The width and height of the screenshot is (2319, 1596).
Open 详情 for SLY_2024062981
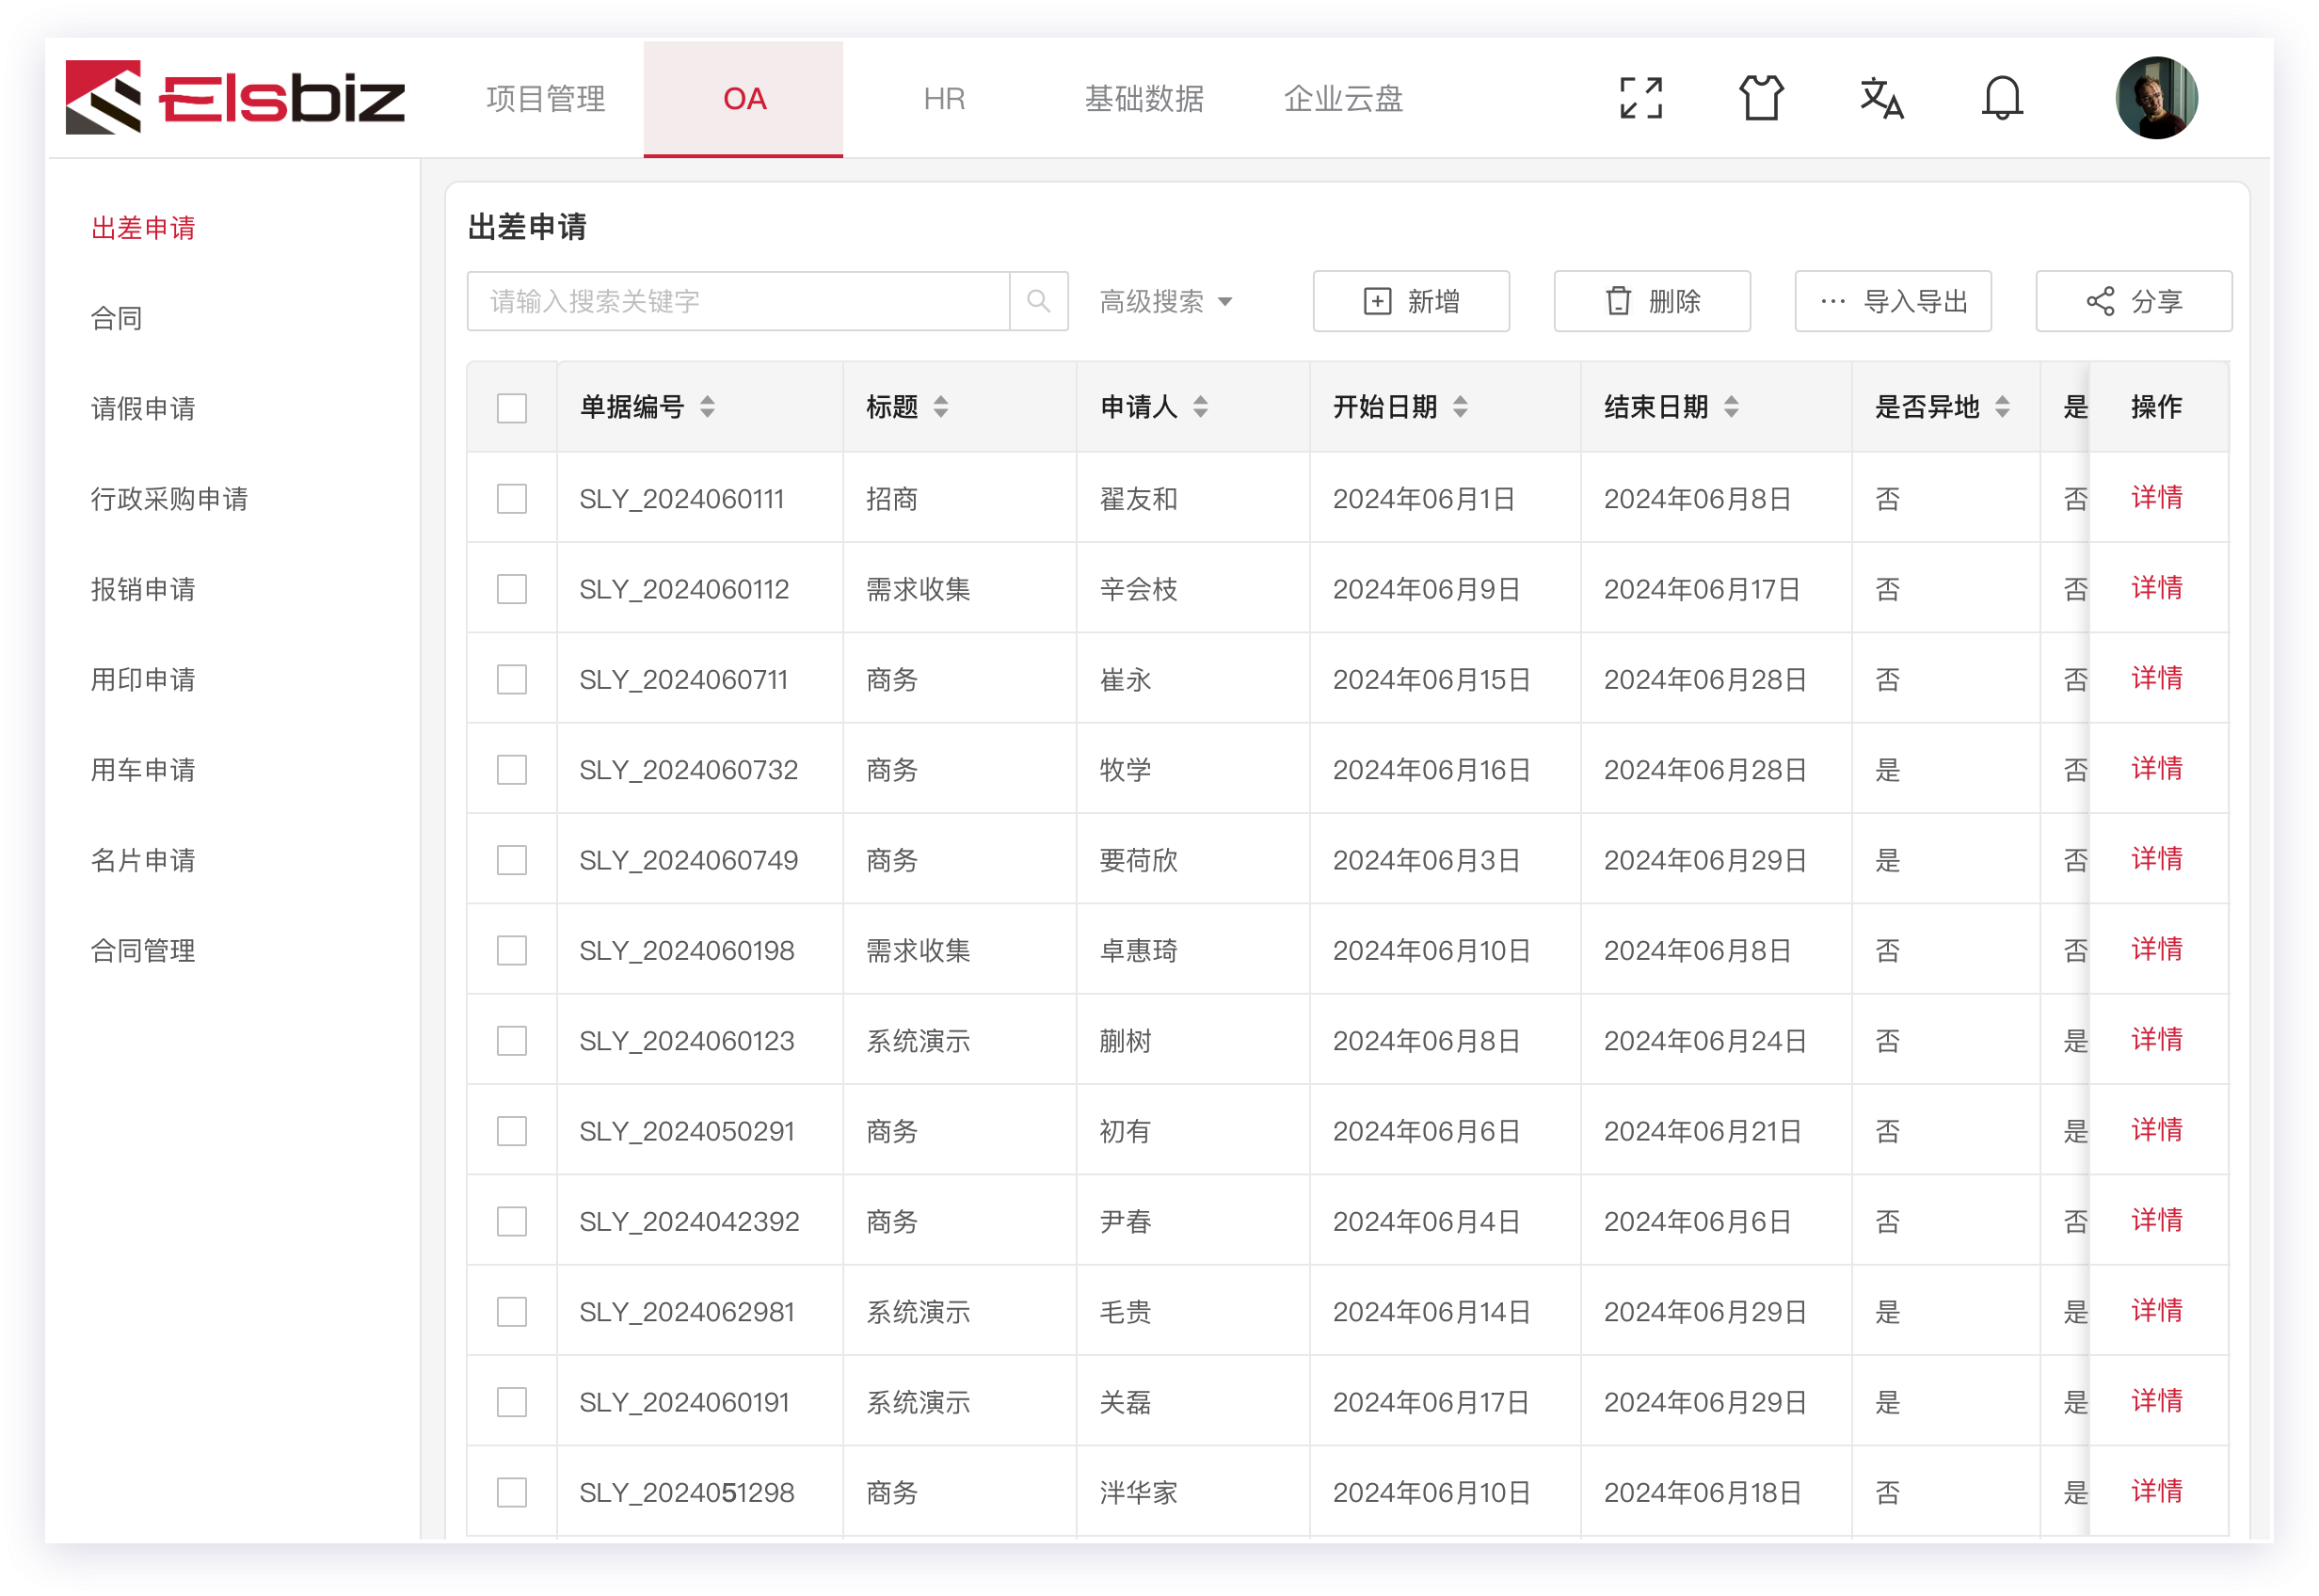(2156, 1310)
